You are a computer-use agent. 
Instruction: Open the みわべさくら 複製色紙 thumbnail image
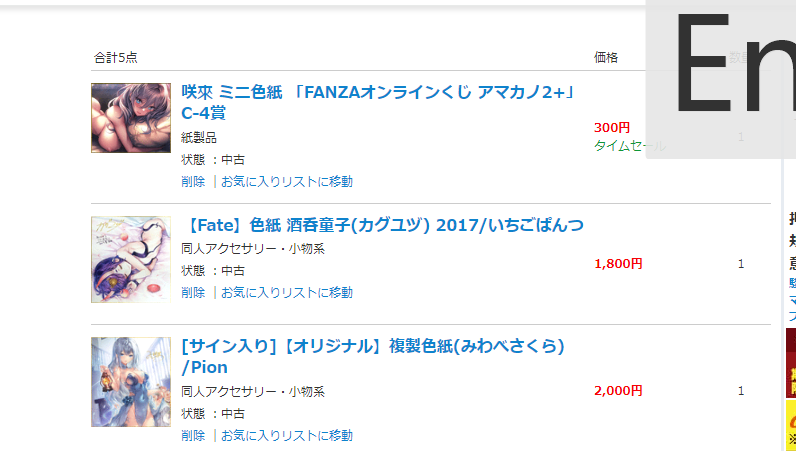click(131, 382)
